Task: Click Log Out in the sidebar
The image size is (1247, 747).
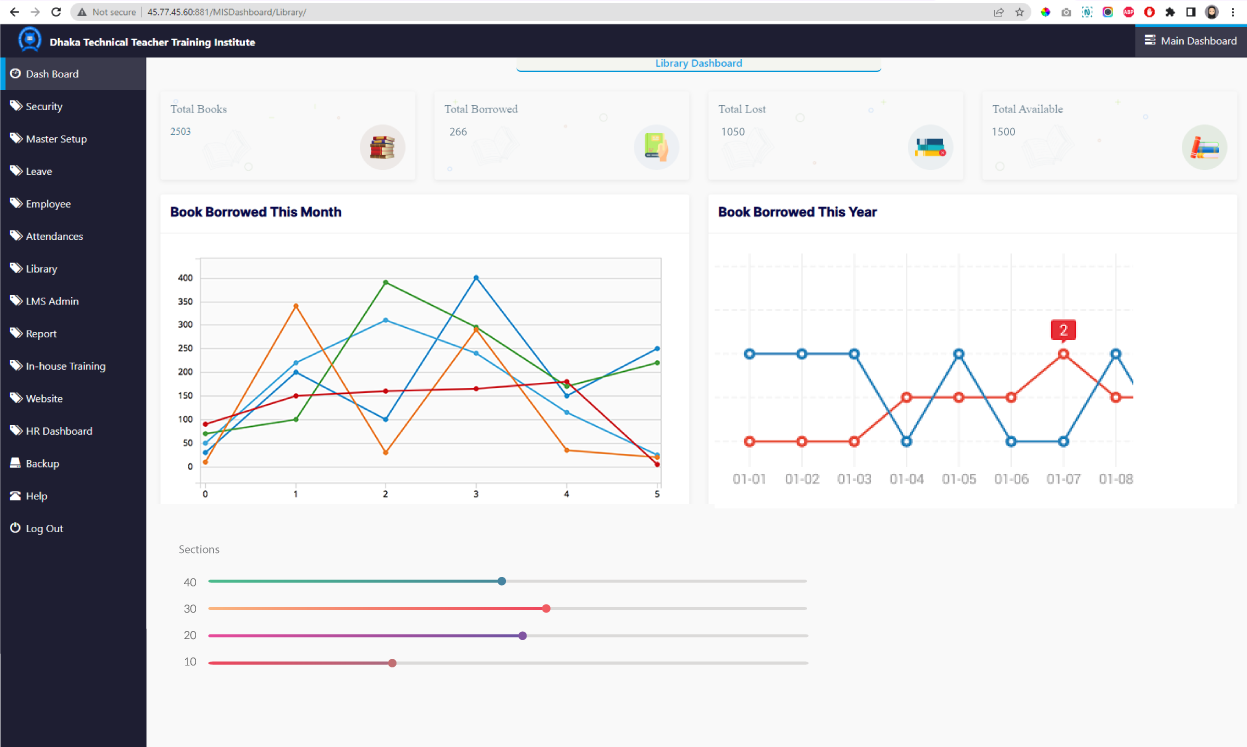Action: (x=44, y=528)
